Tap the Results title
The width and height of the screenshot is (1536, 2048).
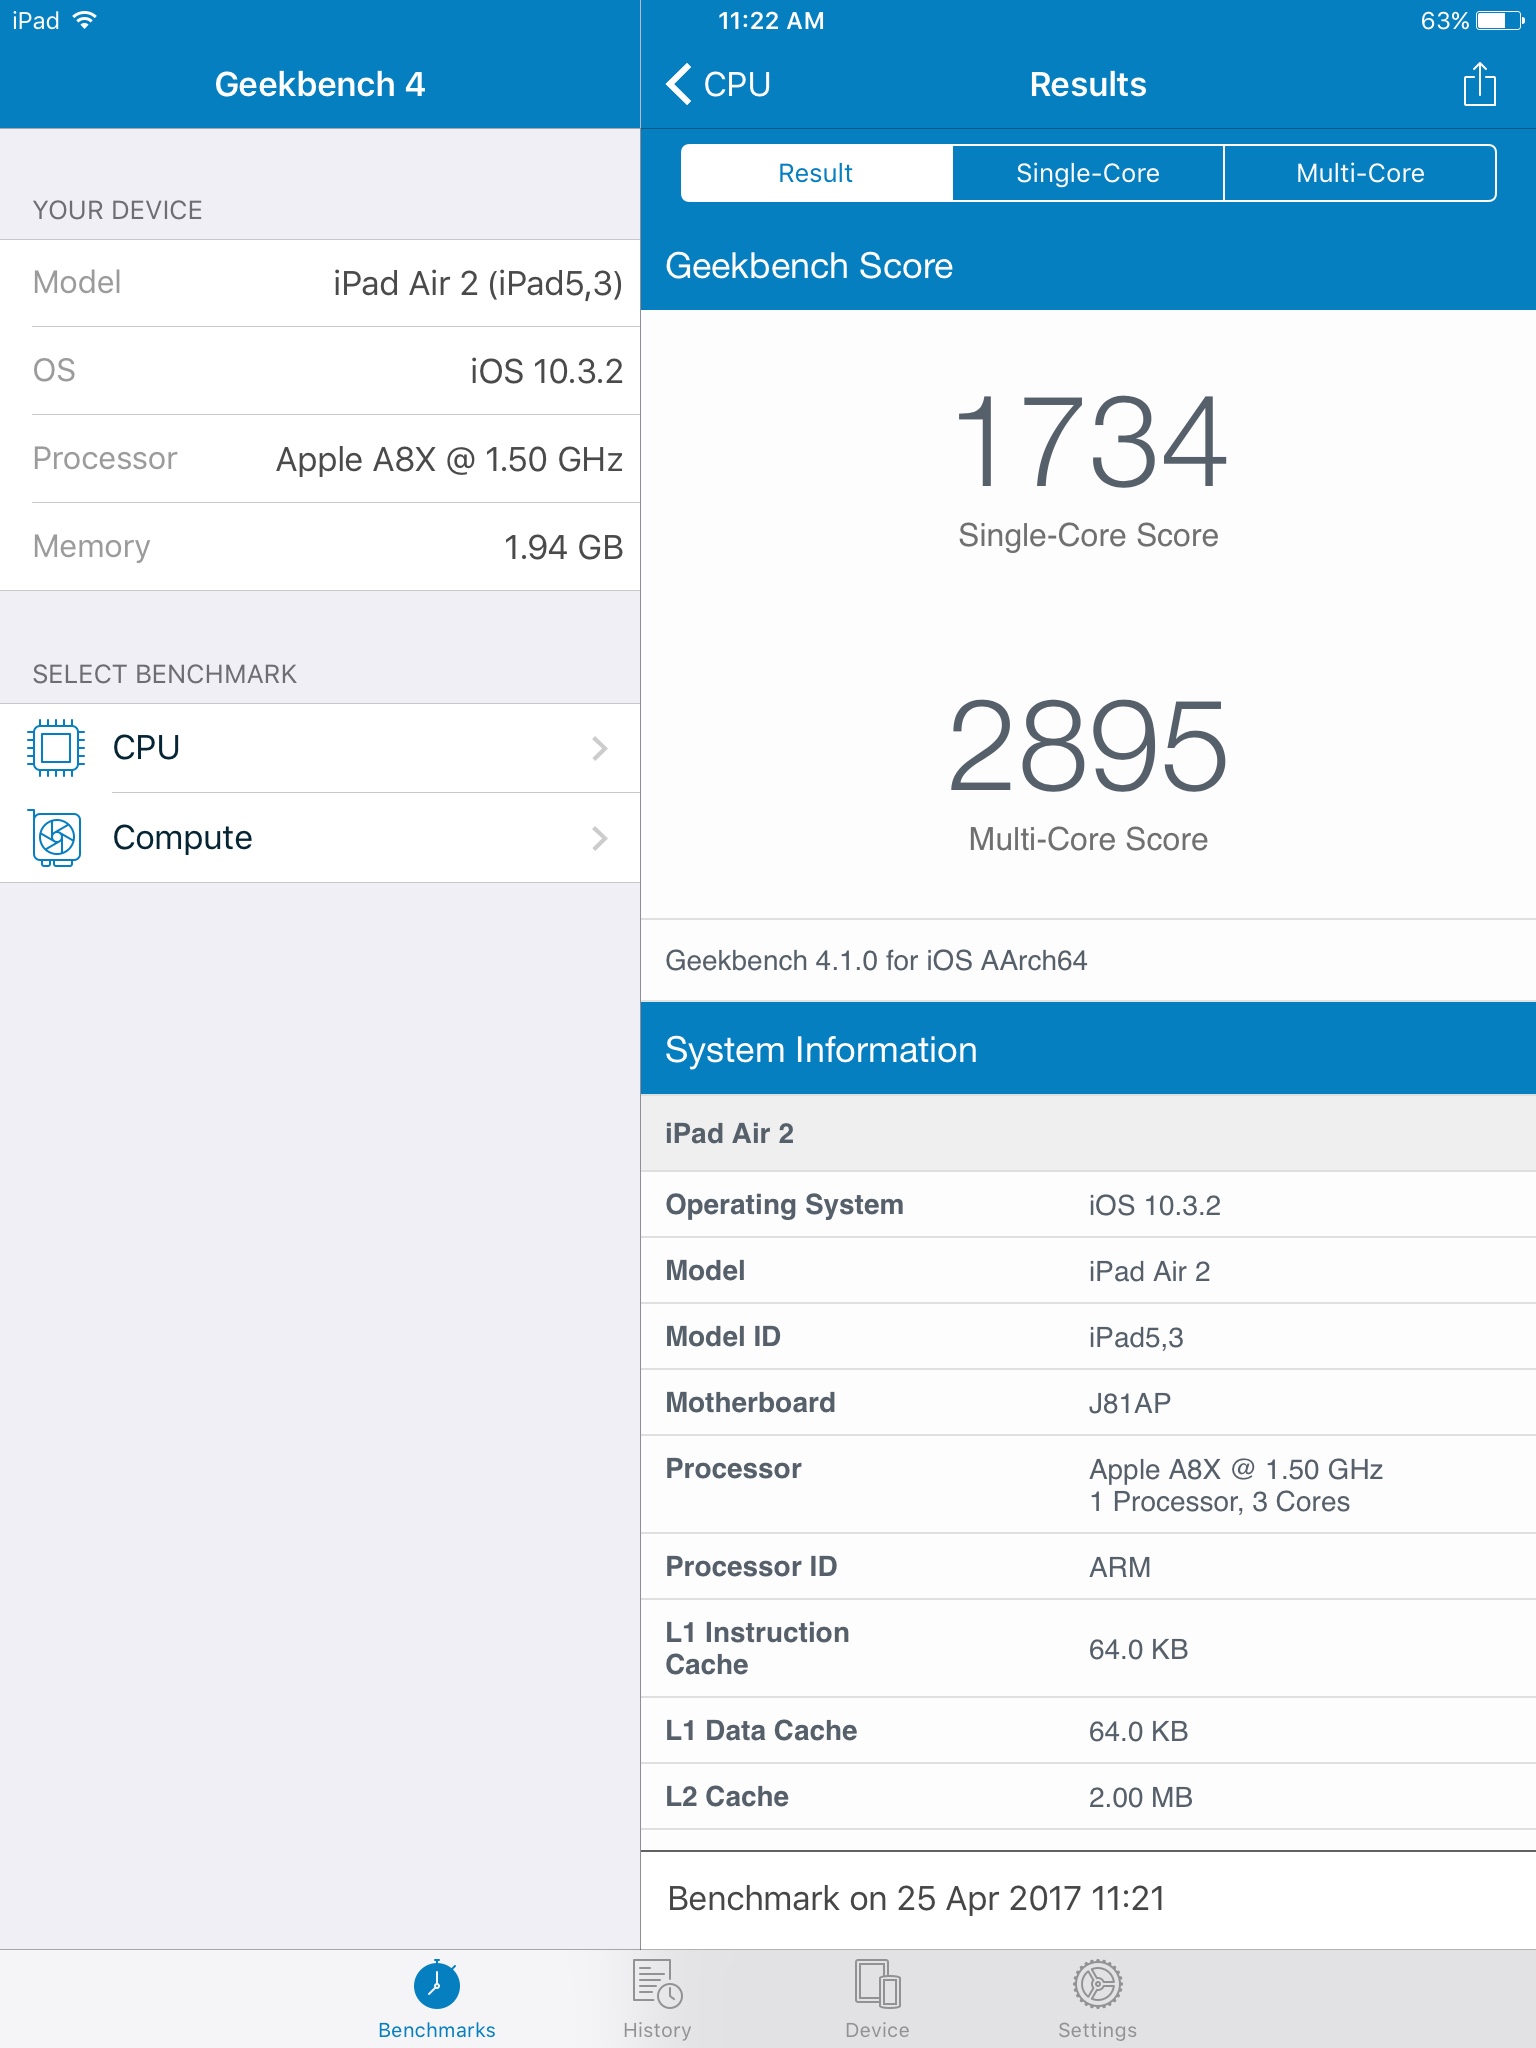(1088, 84)
